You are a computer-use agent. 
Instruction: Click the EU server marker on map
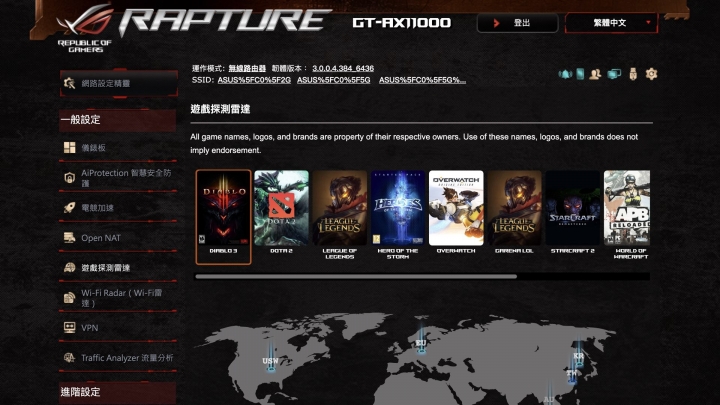click(x=421, y=344)
